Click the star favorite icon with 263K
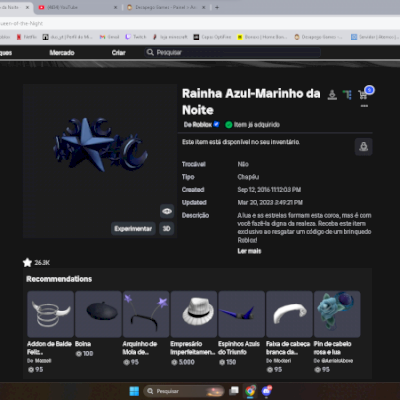This screenshot has width=400, height=400. pyautogui.click(x=27, y=263)
